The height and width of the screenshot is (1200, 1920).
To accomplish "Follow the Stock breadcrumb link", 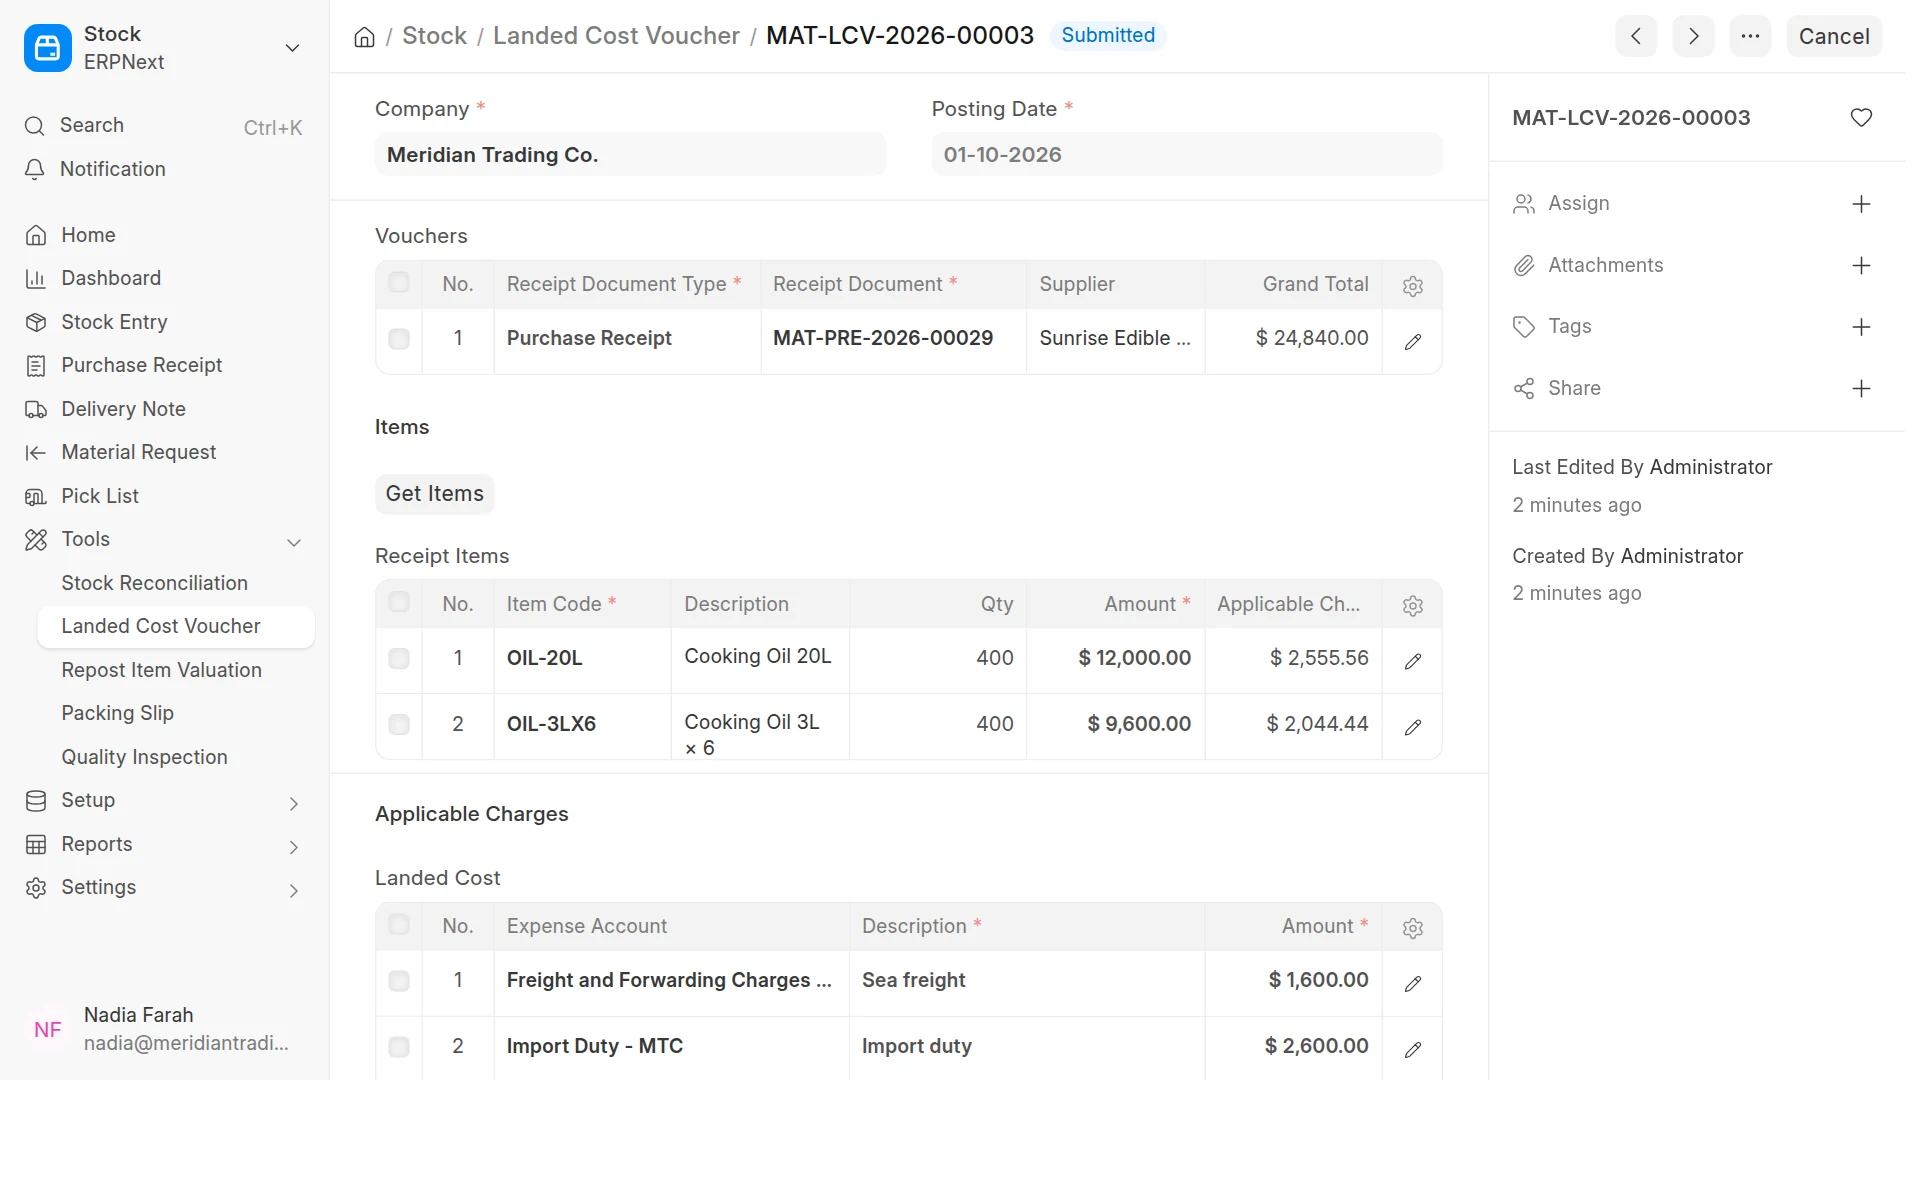I will pos(434,36).
